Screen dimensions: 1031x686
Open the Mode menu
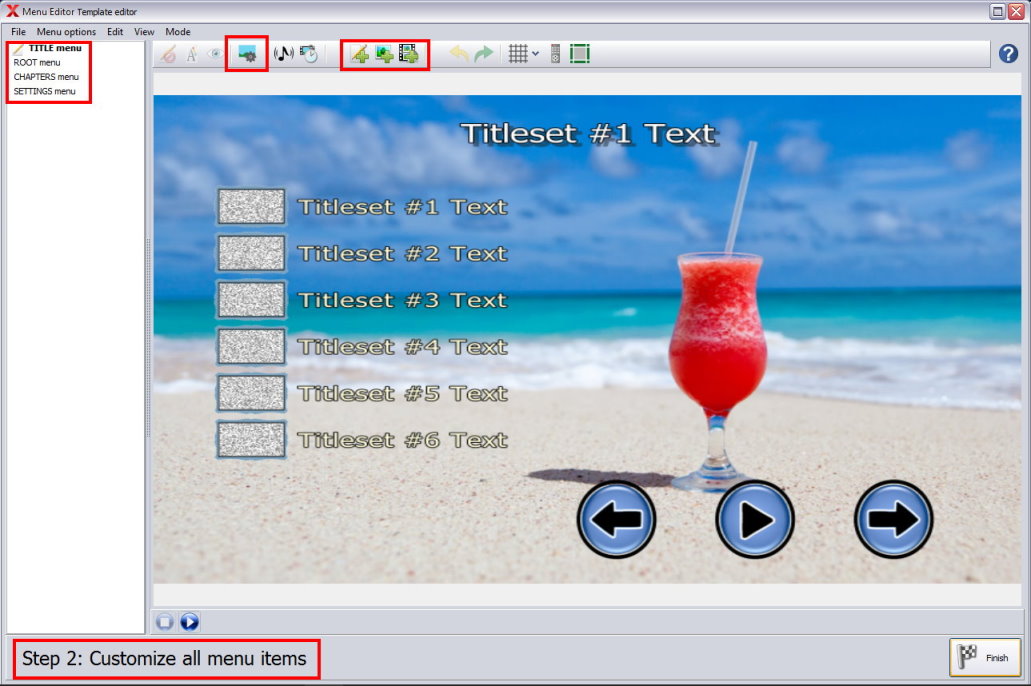coord(178,32)
